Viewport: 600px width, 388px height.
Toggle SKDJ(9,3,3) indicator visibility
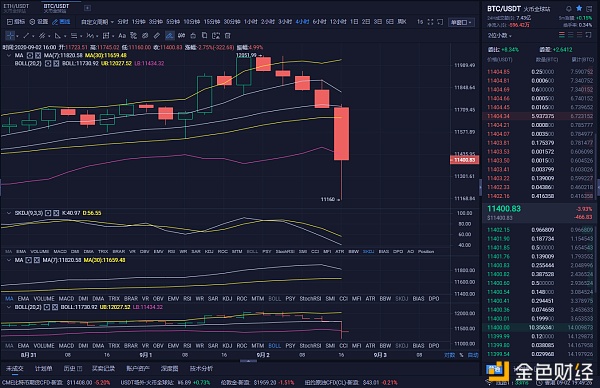click(x=48, y=213)
